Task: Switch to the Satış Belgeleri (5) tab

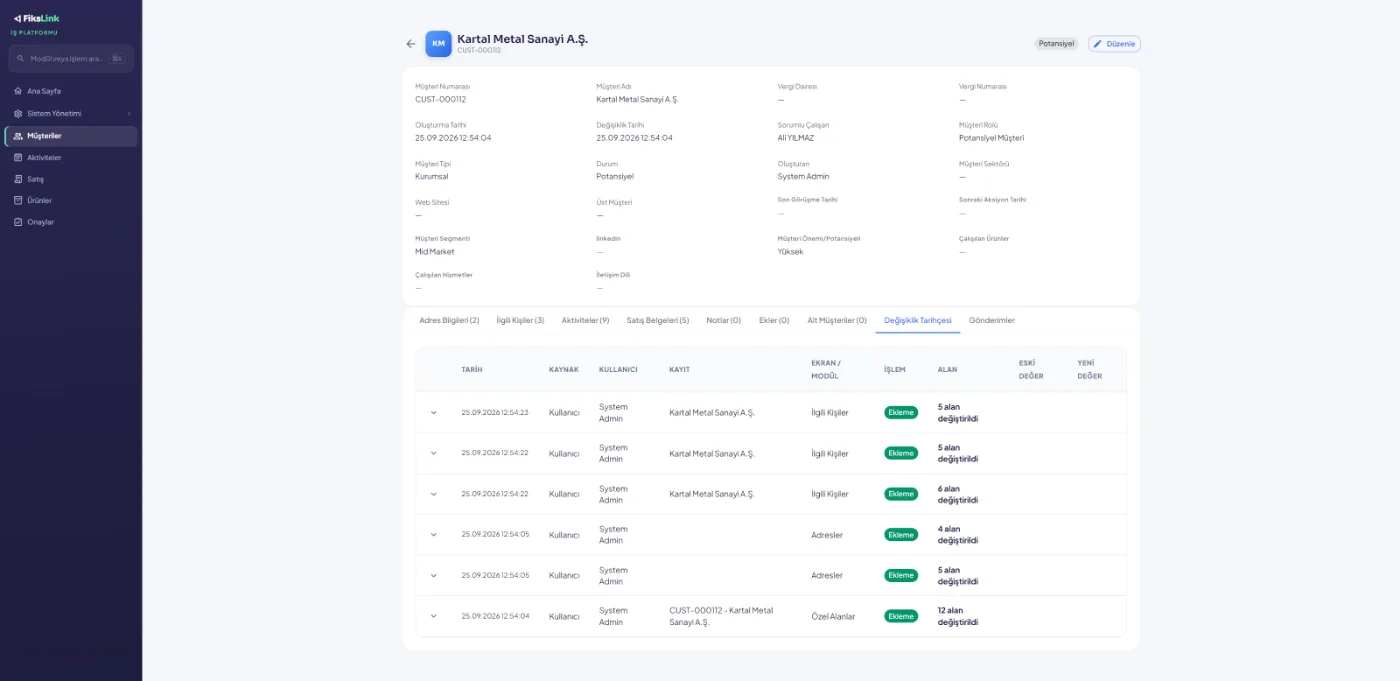Action: 658,320
